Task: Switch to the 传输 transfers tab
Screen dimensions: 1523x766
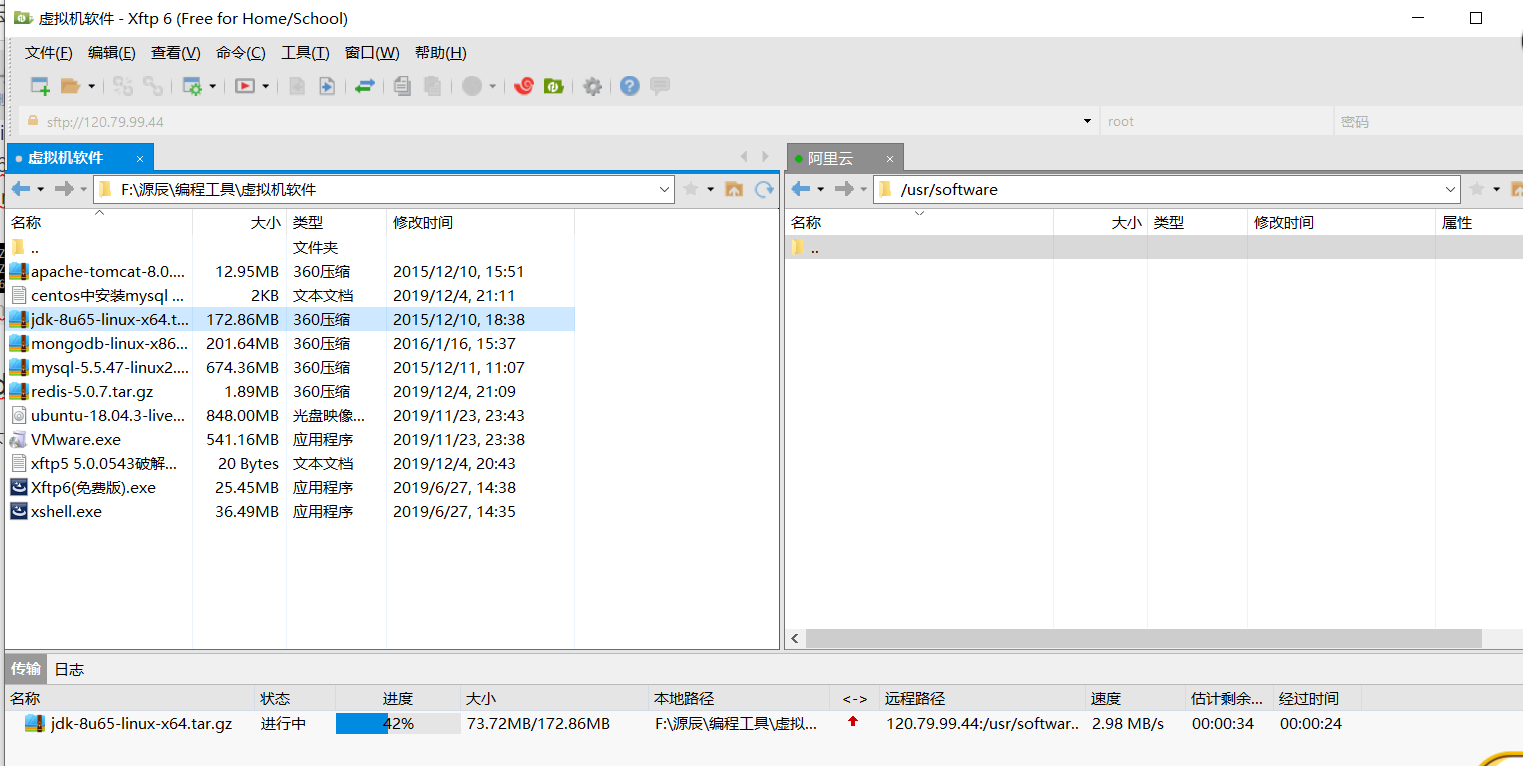Action: 26,669
